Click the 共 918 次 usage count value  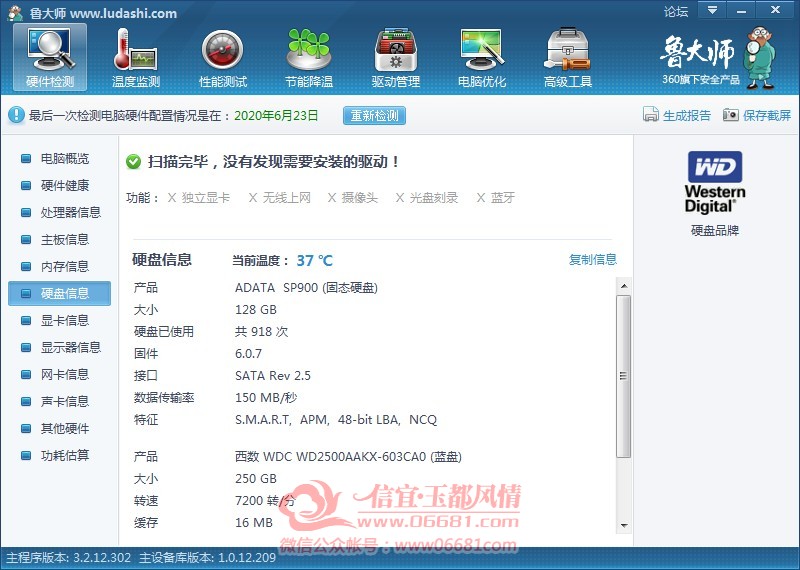click(261, 332)
